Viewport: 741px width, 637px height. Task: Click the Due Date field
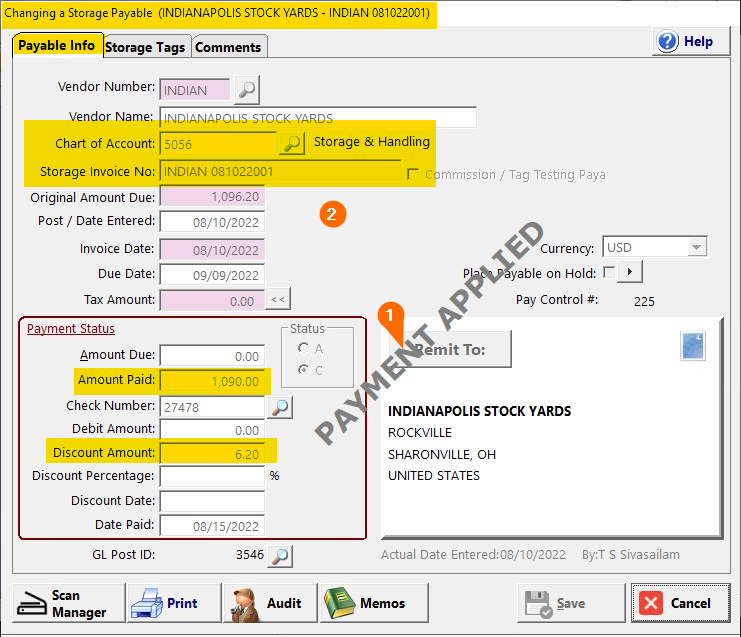[212, 275]
